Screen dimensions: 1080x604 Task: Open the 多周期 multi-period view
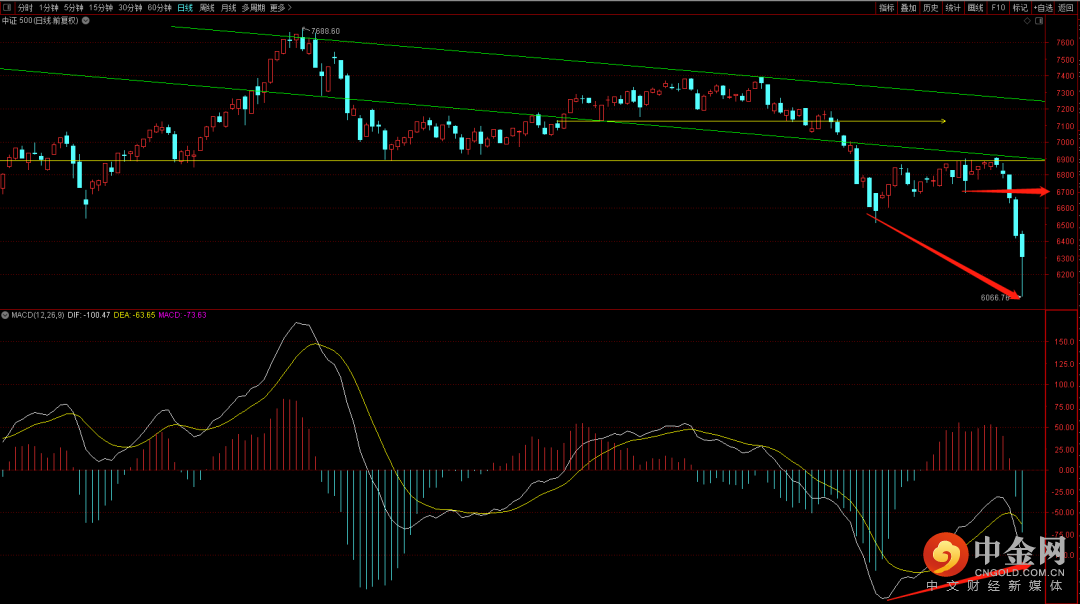coord(253,7)
